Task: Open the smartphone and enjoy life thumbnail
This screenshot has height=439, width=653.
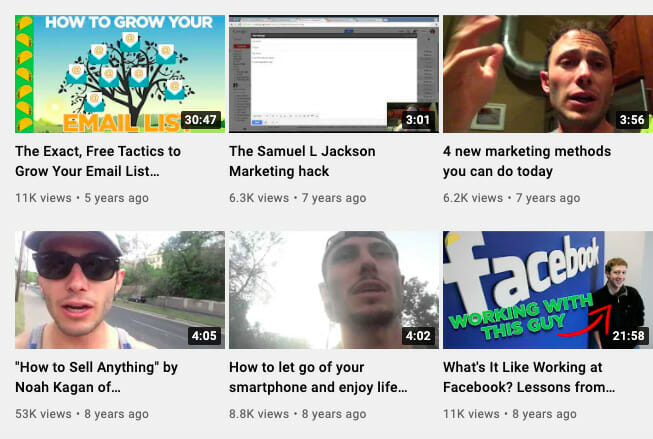Action: (x=334, y=290)
